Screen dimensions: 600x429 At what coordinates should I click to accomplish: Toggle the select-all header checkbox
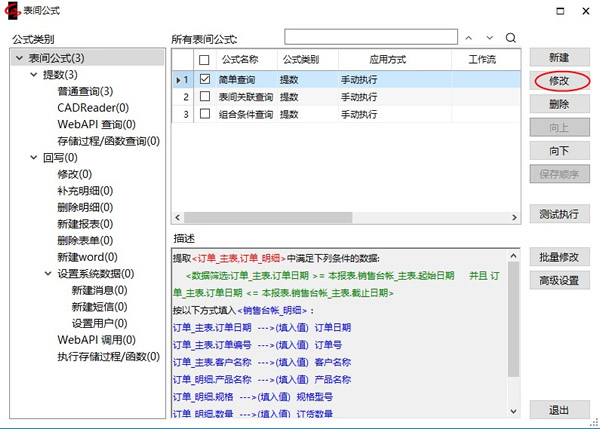[205, 60]
